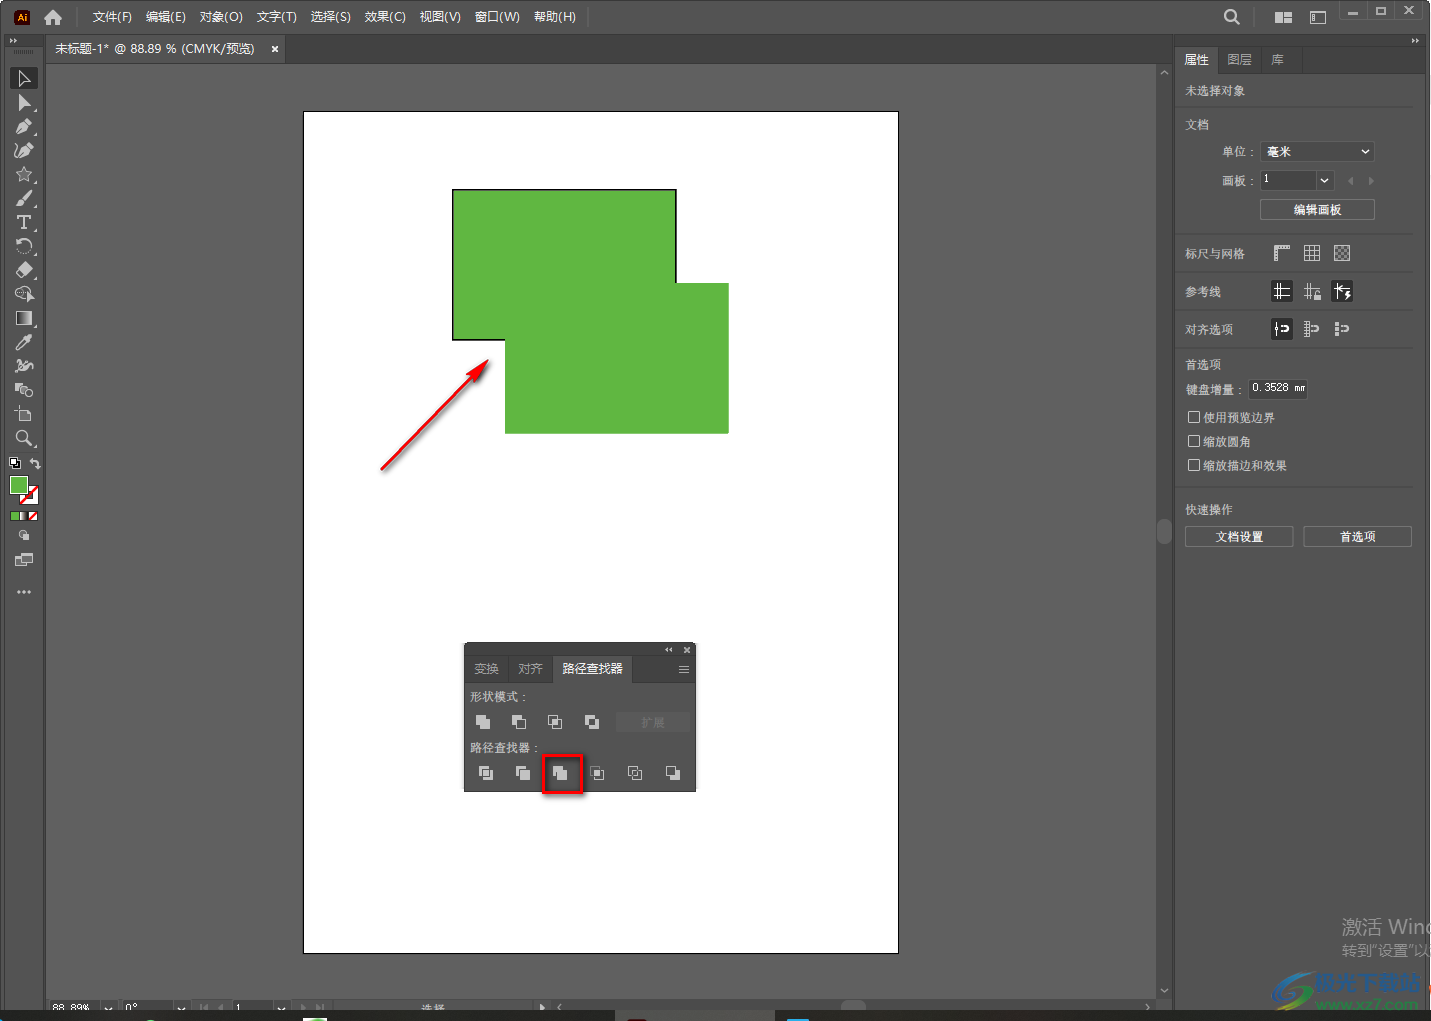Switch to the 对齐 tab
This screenshot has width=1431, height=1021.
(530, 669)
